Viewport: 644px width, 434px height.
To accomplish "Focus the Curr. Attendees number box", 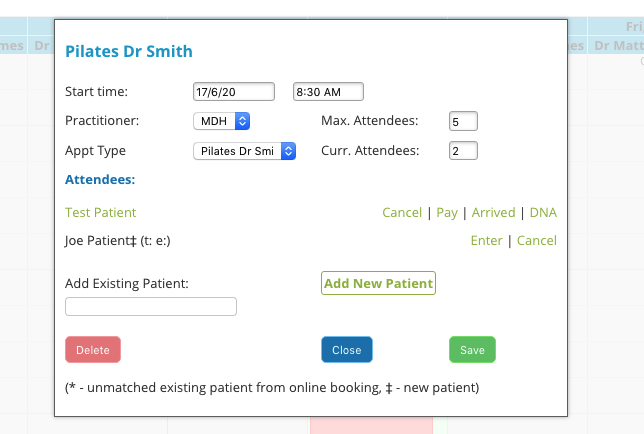I will point(463,151).
